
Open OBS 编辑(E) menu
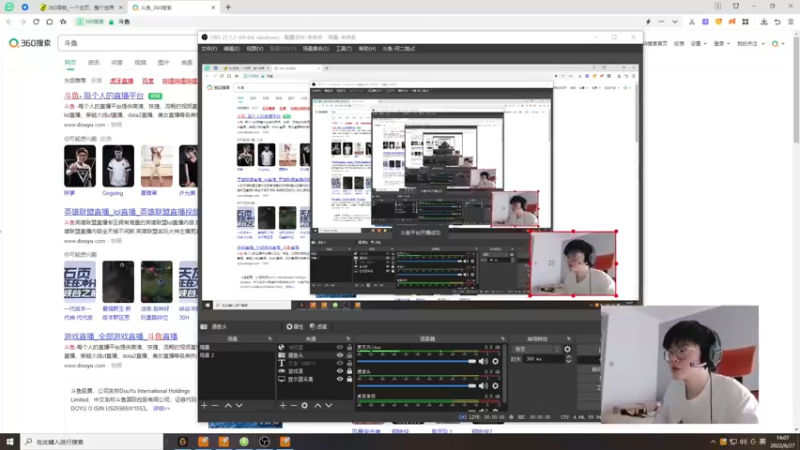[231, 48]
